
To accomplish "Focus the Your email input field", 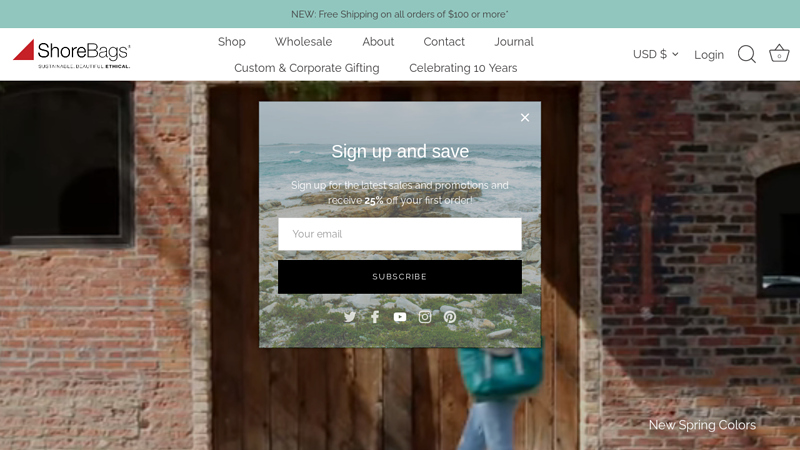I will click(400, 234).
